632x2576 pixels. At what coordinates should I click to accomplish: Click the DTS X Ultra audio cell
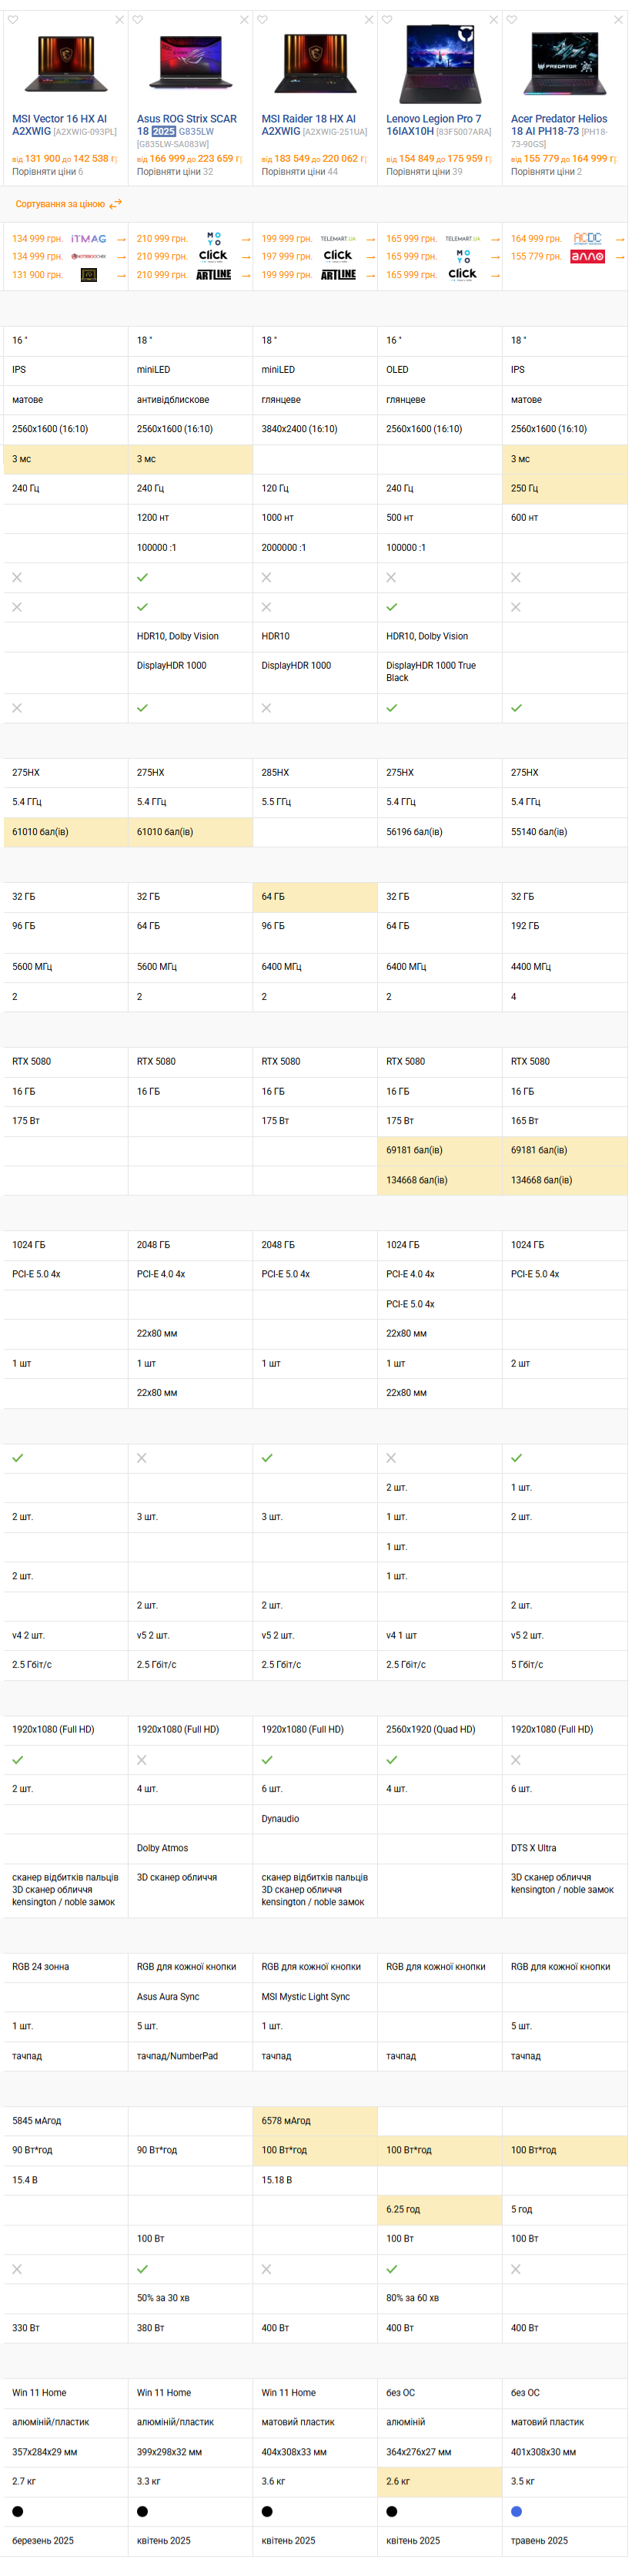[565, 1848]
